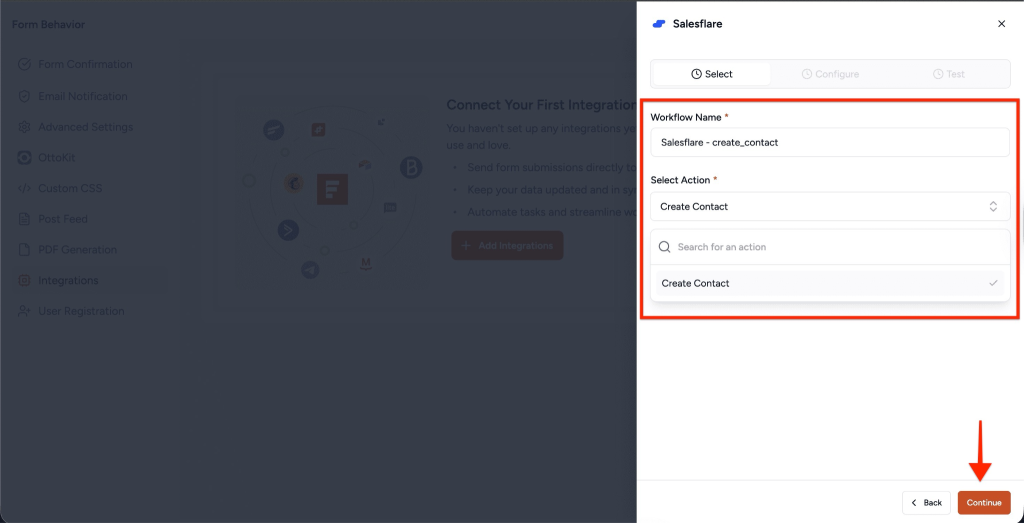This screenshot has height=523, width=1024.
Task: Click the magnifier search icon
Action: [664, 247]
